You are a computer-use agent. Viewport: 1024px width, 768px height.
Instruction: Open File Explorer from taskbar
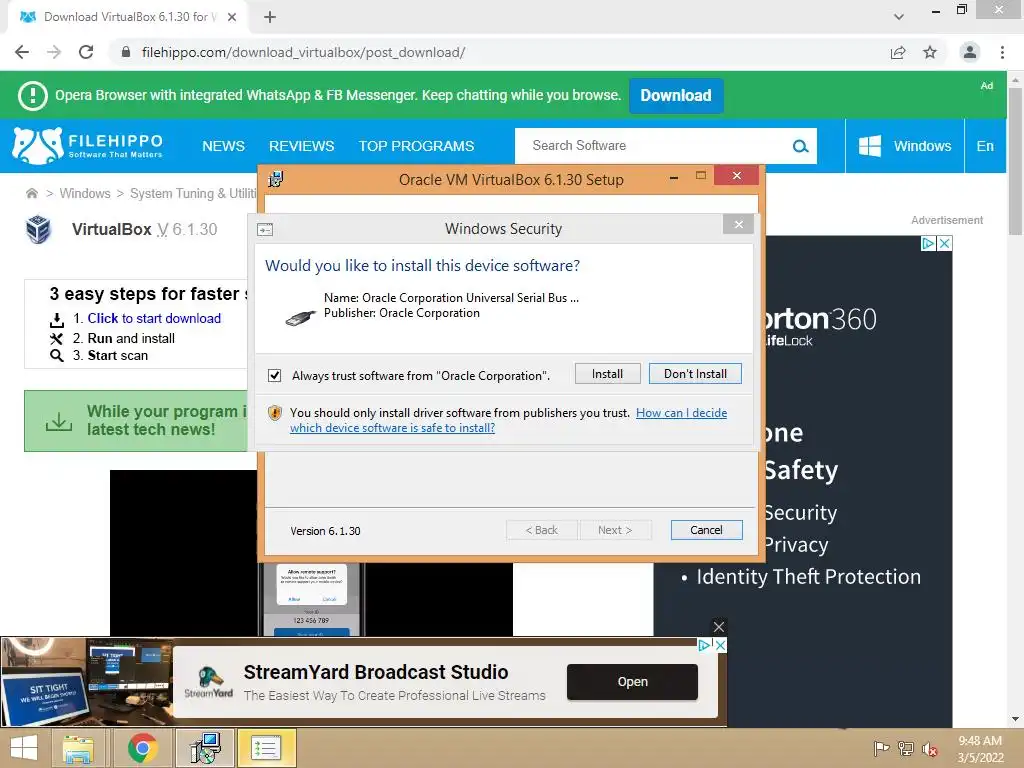78,748
